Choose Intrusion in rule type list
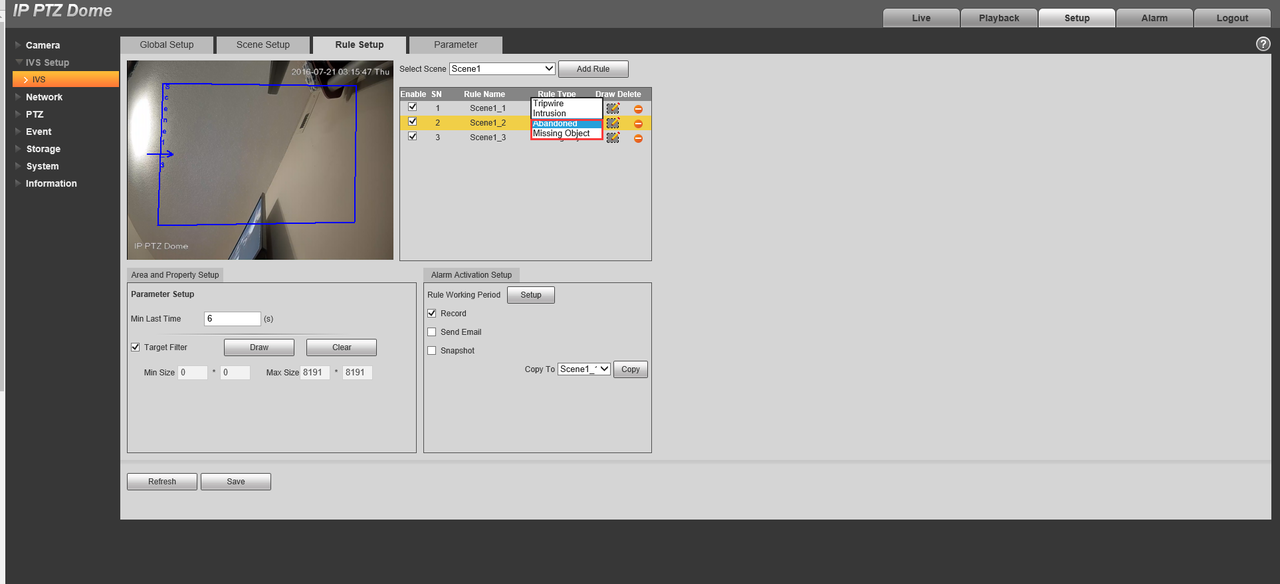Image resolution: width=1280 pixels, height=584 pixels. coord(566,113)
